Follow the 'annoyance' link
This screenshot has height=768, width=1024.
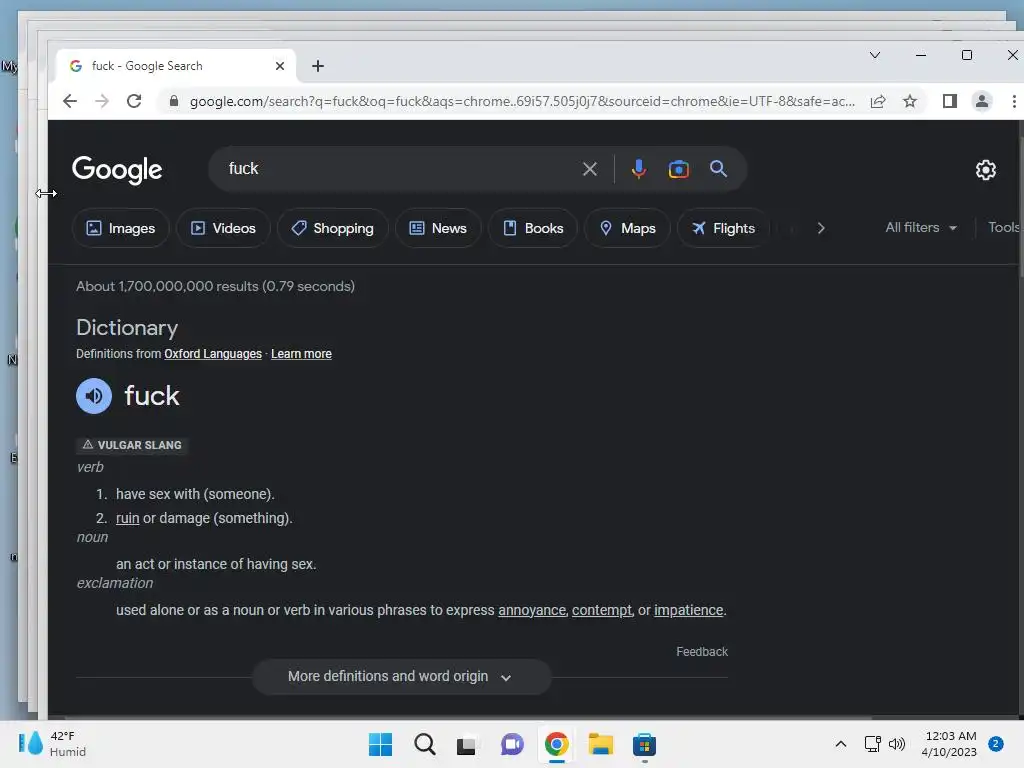coord(532,610)
